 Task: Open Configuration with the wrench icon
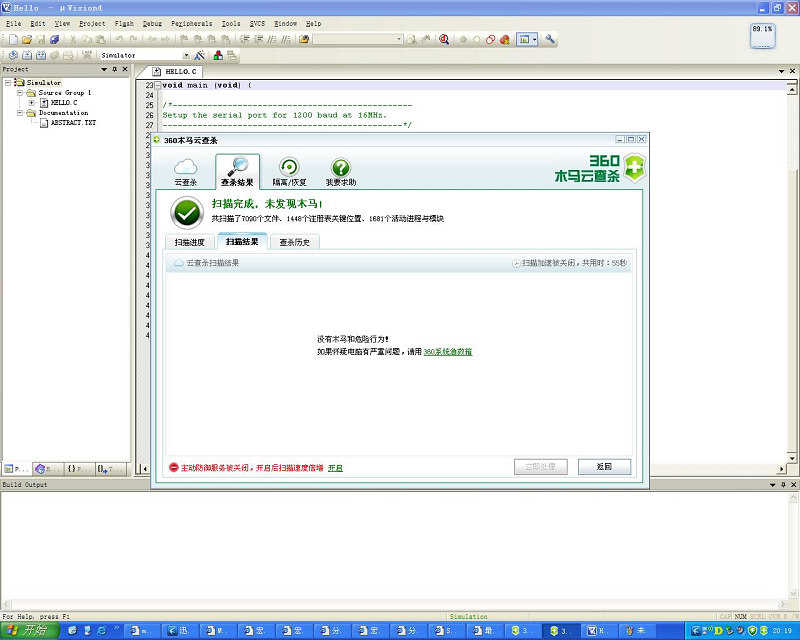point(549,39)
